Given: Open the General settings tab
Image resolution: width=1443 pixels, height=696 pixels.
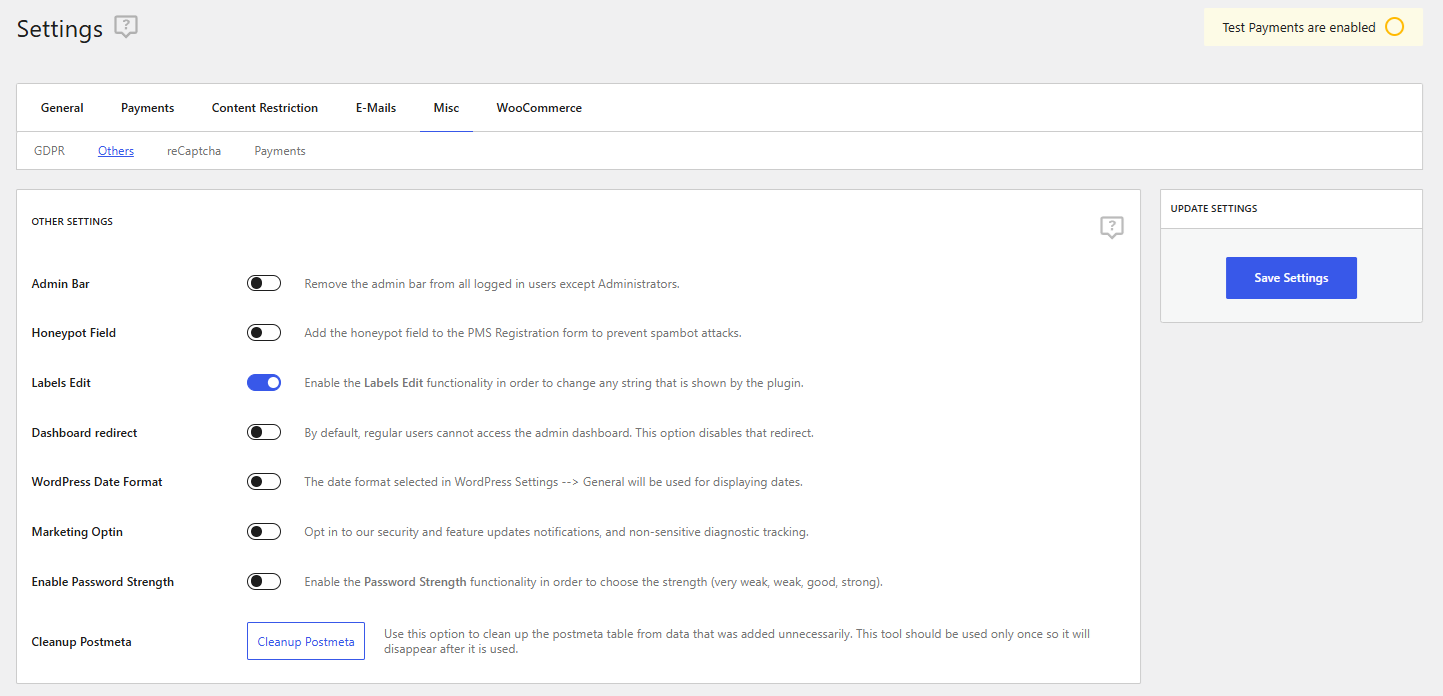Looking at the screenshot, I should [62, 108].
